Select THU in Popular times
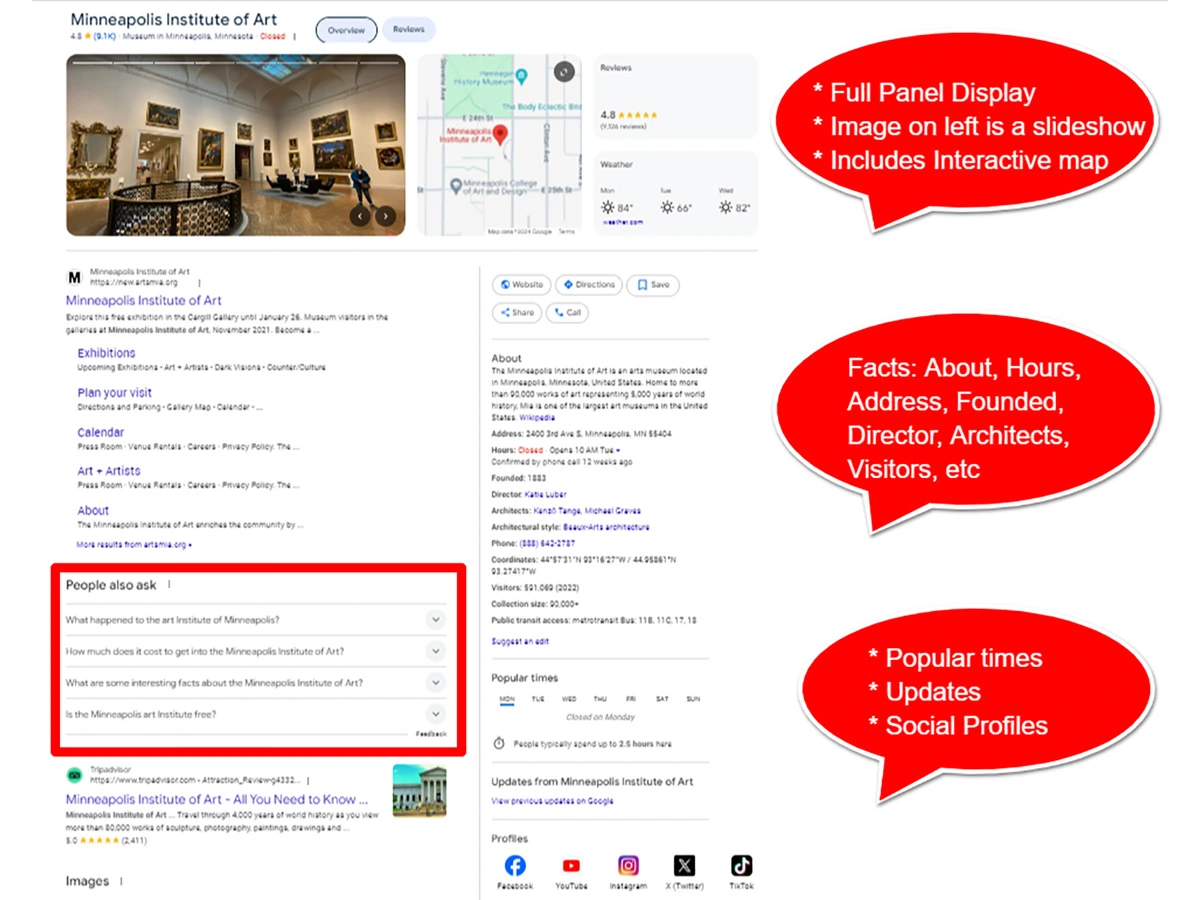The width and height of the screenshot is (1200, 900). [x=600, y=699]
